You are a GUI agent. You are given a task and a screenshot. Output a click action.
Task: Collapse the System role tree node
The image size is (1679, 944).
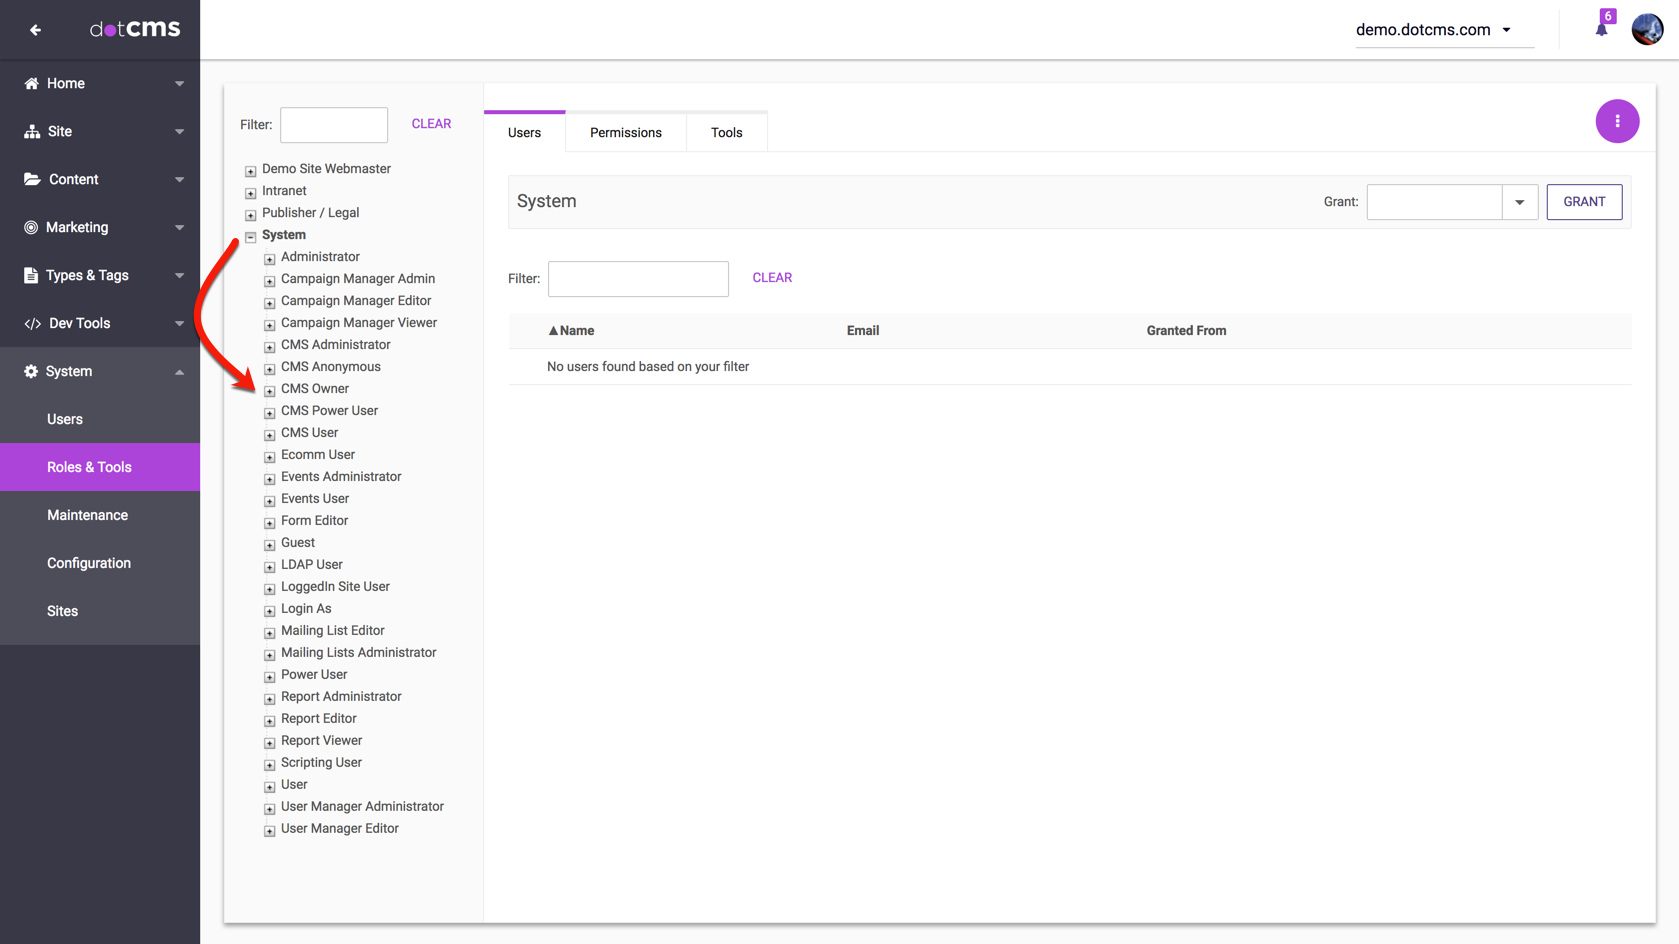pos(251,236)
